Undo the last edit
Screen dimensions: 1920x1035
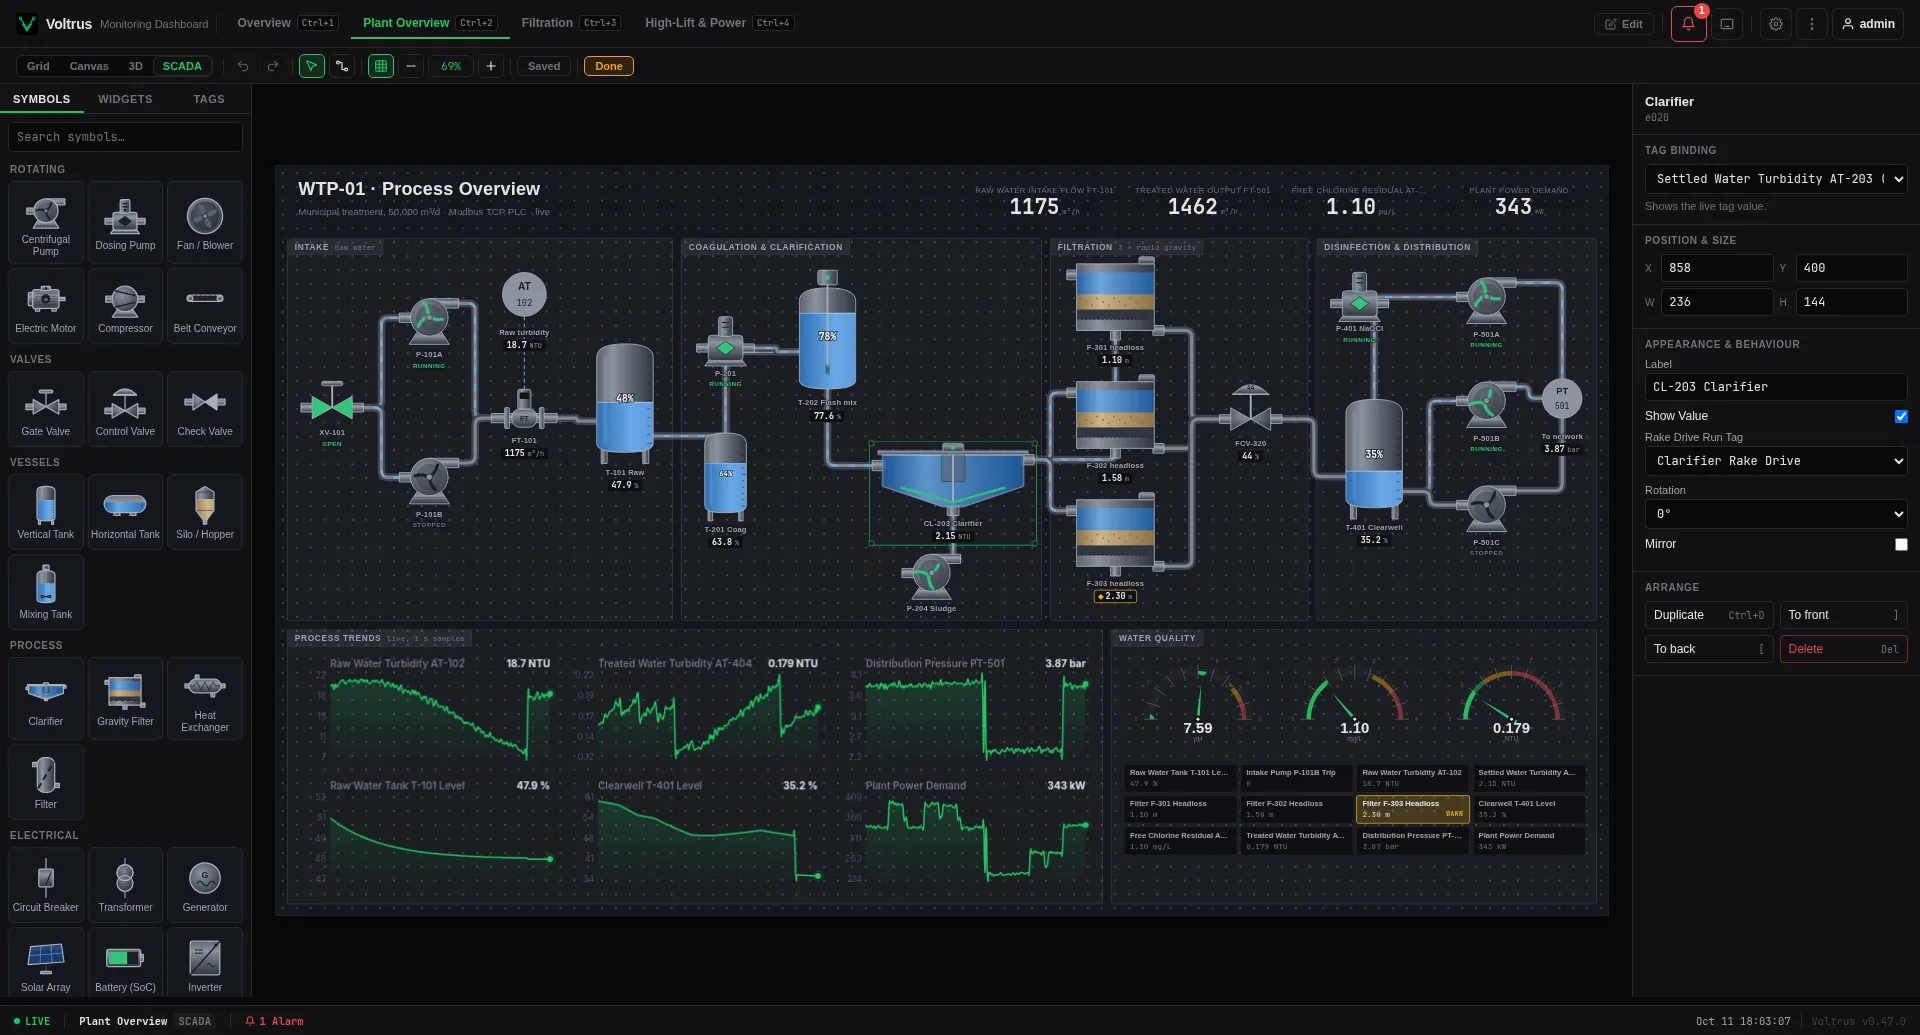click(x=243, y=66)
